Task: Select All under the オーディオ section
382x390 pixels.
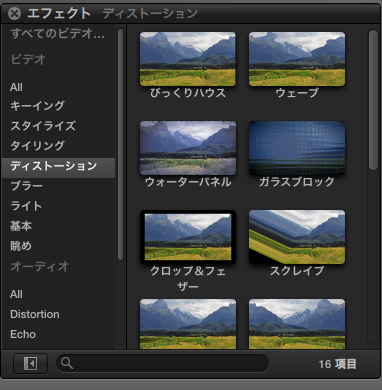Action: pyautogui.click(x=16, y=294)
